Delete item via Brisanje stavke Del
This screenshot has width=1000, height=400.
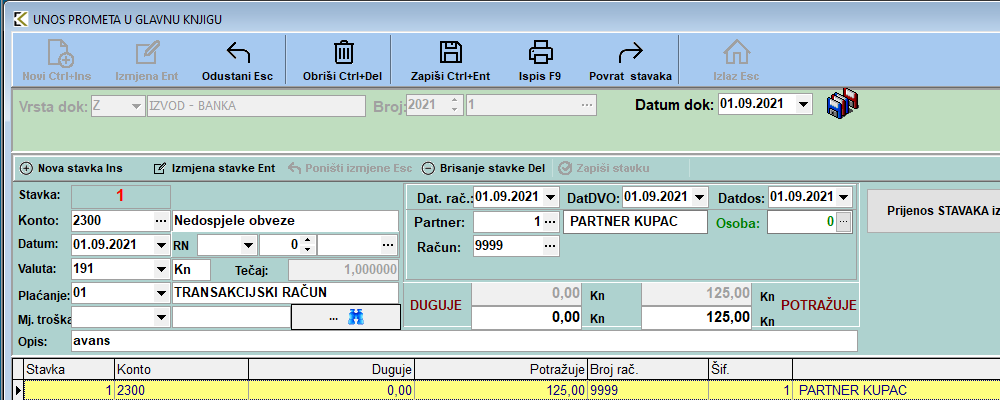pyautogui.click(x=484, y=168)
